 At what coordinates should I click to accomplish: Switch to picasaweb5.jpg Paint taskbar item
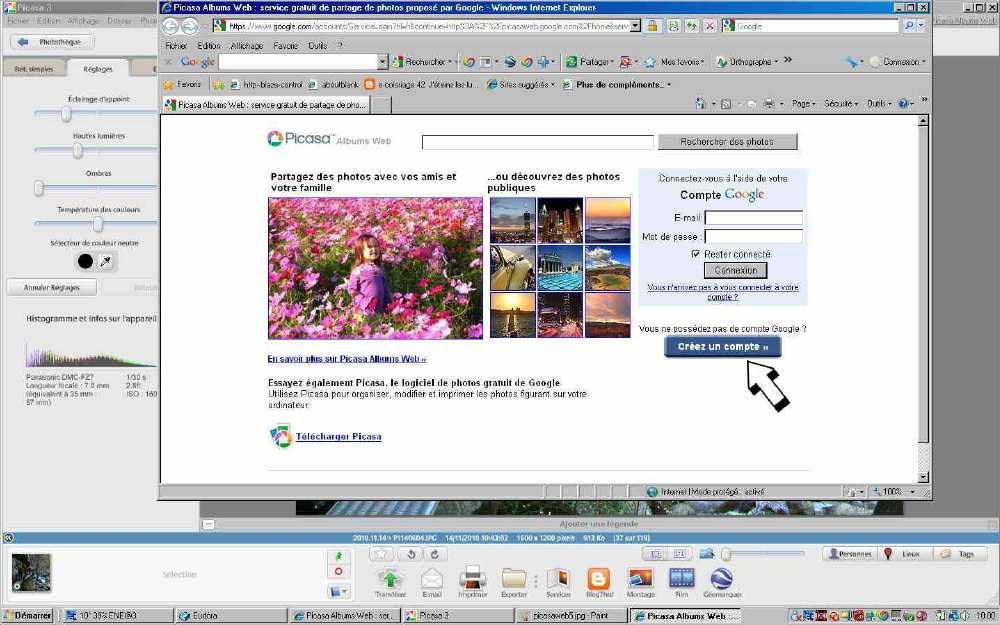click(x=571, y=615)
